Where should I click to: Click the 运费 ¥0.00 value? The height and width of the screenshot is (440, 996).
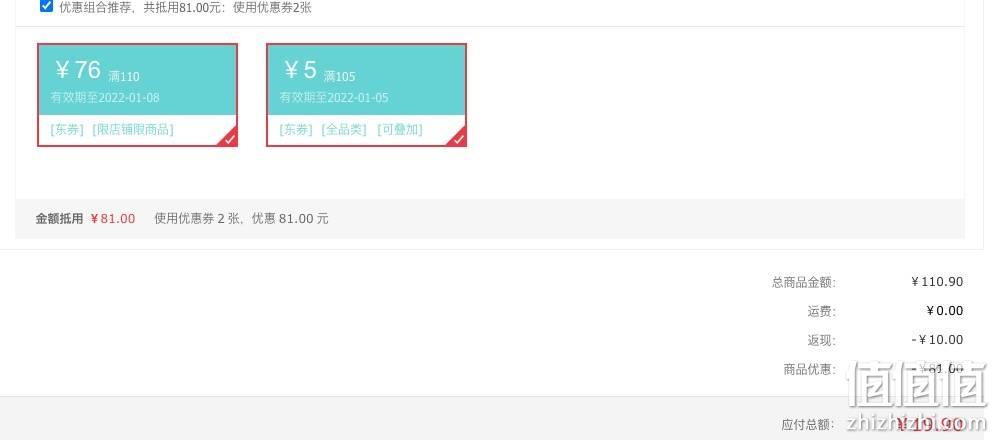pos(945,310)
